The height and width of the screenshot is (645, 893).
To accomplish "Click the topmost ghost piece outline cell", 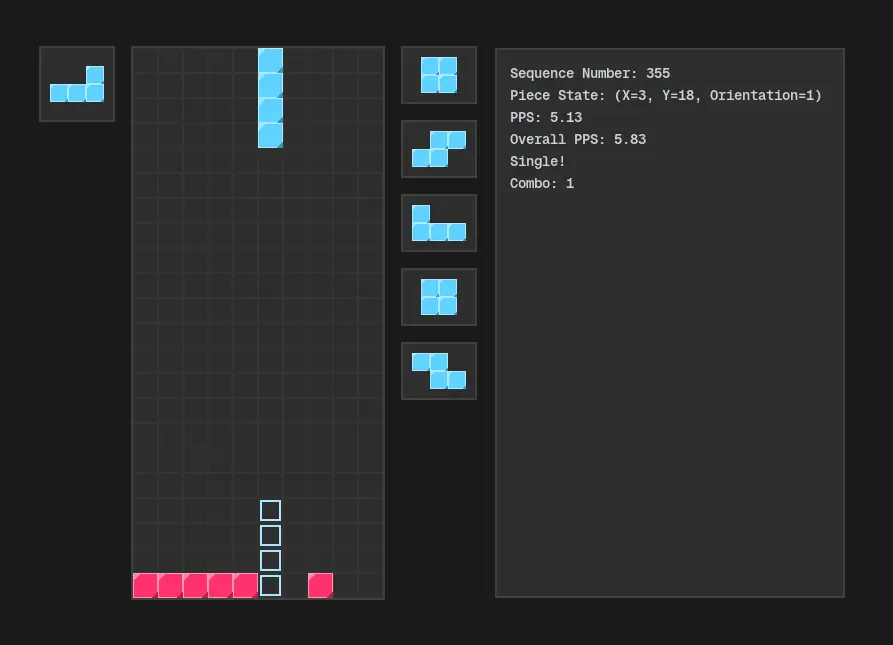I will (270, 510).
